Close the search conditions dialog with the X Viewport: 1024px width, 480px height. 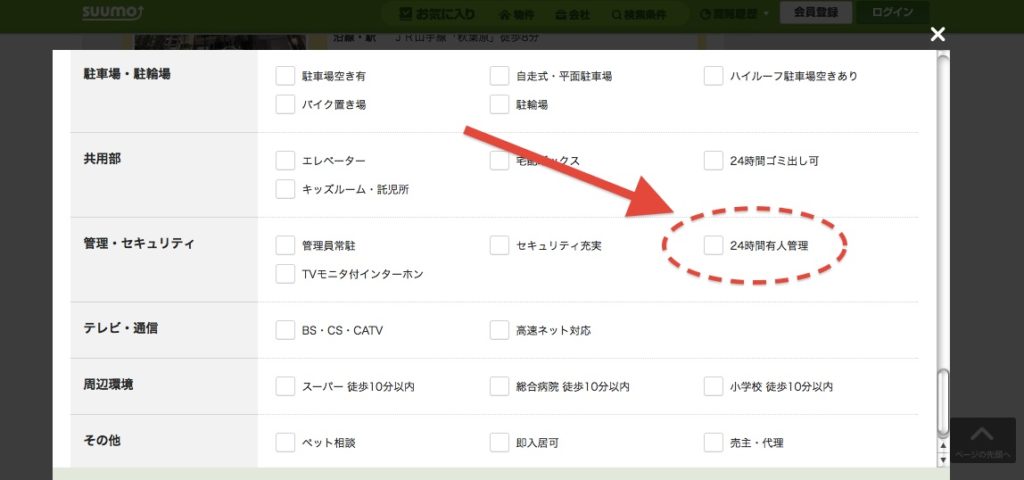click(937, 35)
